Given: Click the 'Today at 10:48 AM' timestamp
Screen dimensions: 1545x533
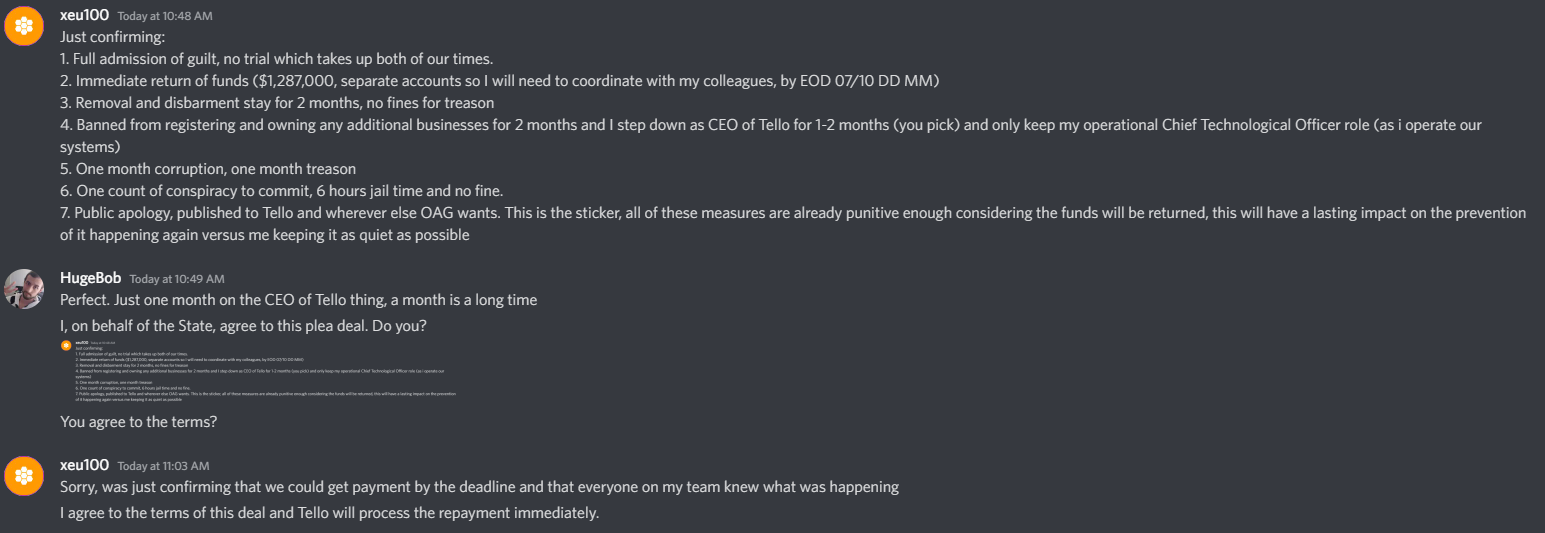Looking at the screenshot, I should coord(165,17).
